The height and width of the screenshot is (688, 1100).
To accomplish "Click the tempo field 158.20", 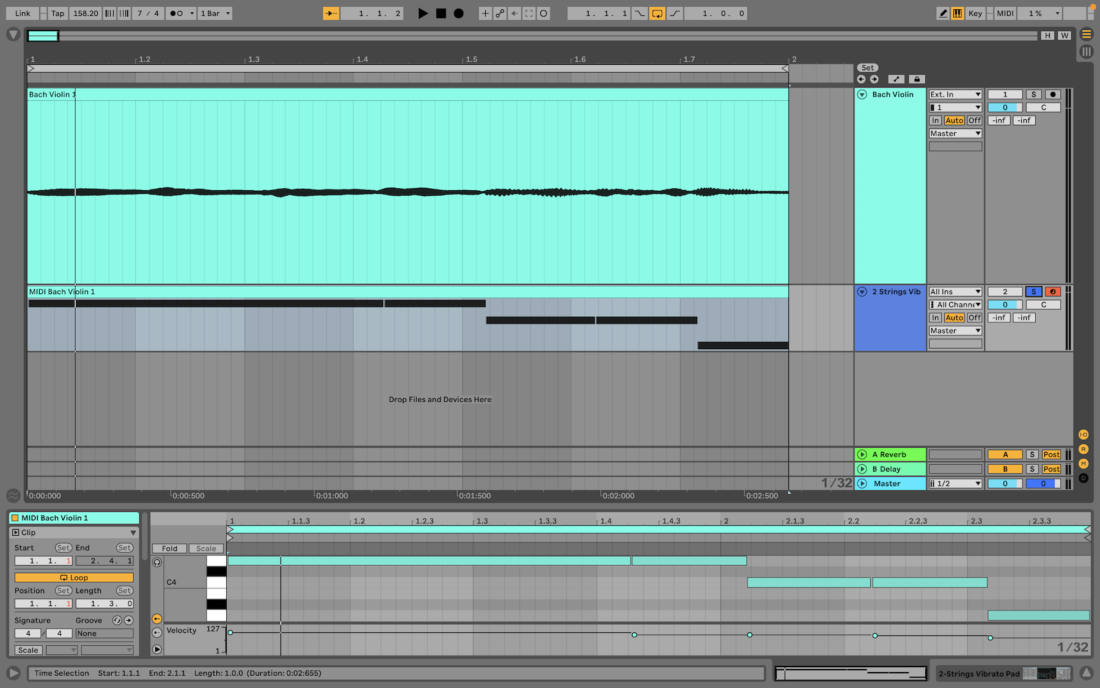I will tap(85, 13).
